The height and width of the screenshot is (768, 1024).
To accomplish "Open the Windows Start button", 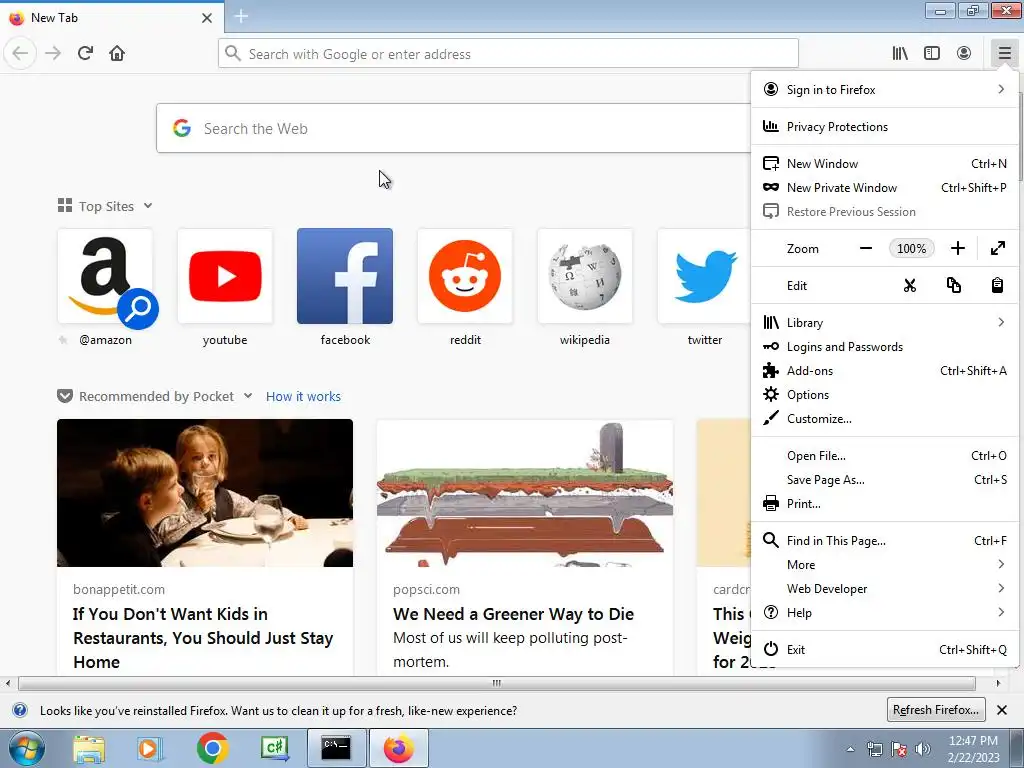I will (25, 749).
